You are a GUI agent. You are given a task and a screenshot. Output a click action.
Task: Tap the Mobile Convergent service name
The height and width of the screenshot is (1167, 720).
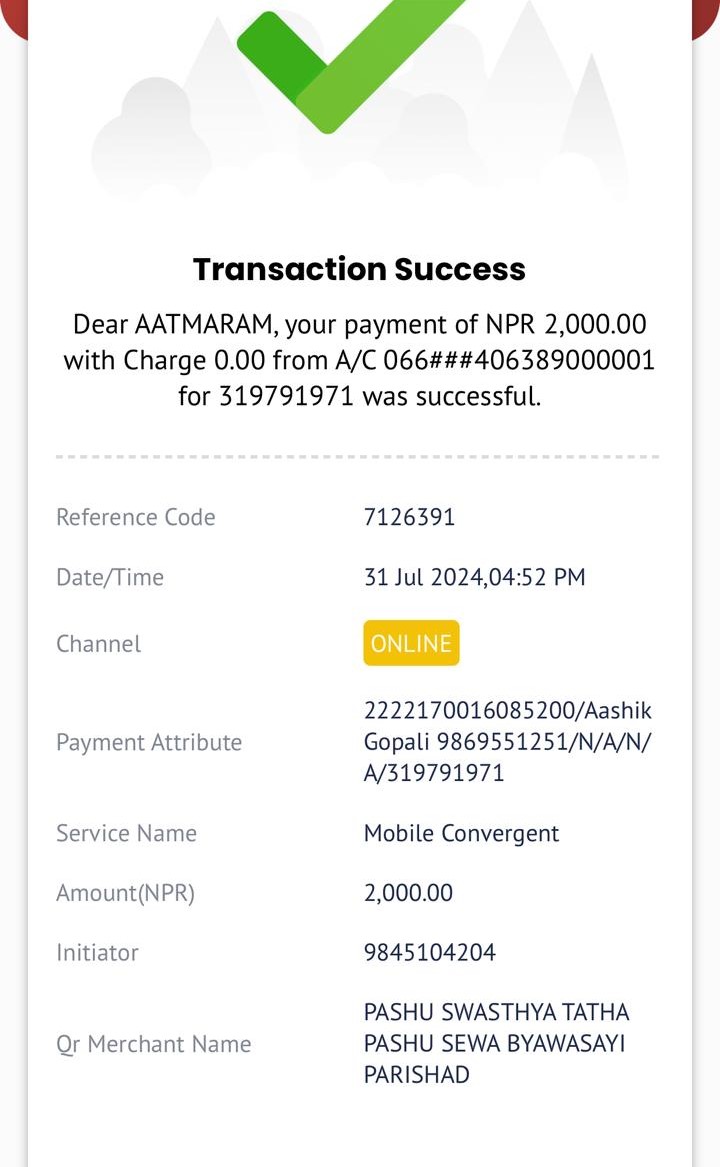pyautogui.click(x=461, y=834)
